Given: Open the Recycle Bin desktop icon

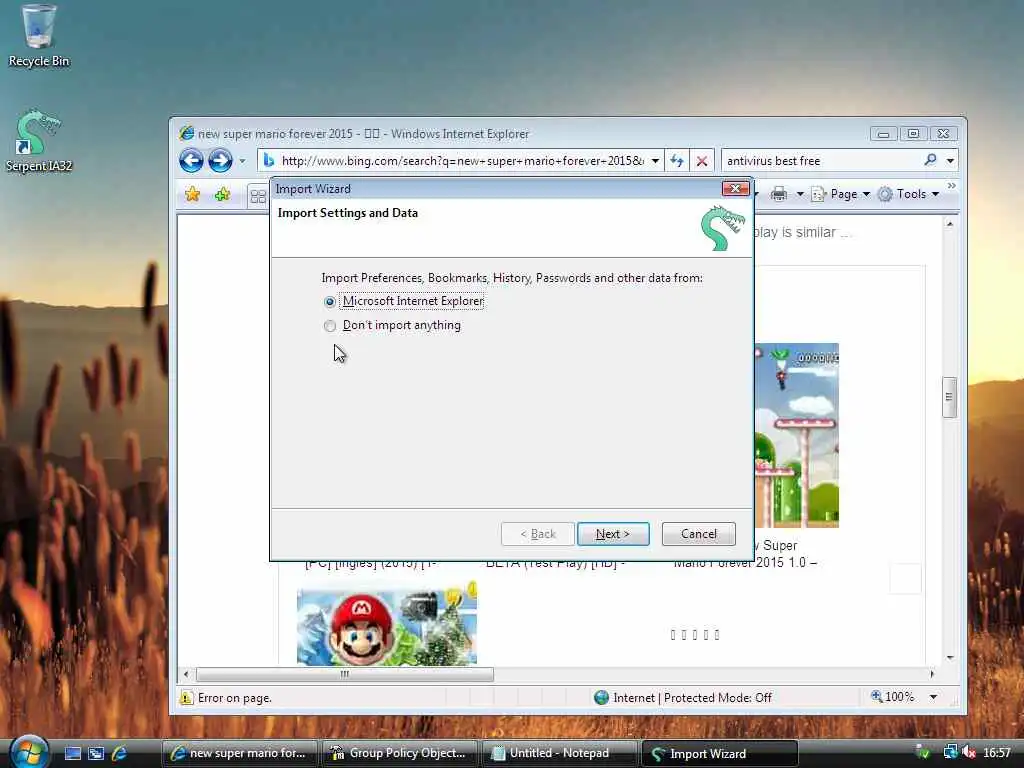Looking at the screenshot, I should [38, 36].
